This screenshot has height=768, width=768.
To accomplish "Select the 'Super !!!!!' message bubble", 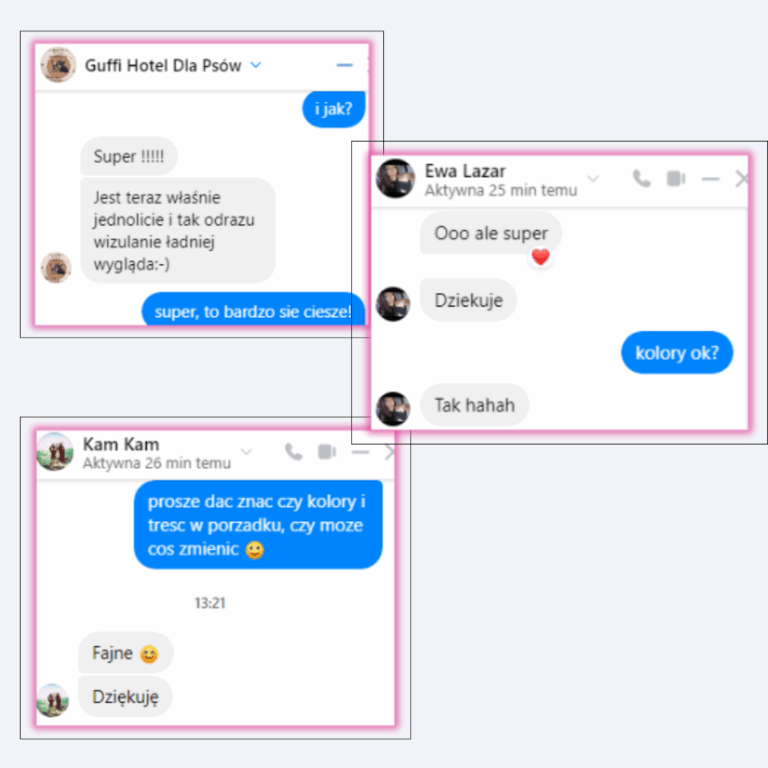I will [x=129, y=156].
